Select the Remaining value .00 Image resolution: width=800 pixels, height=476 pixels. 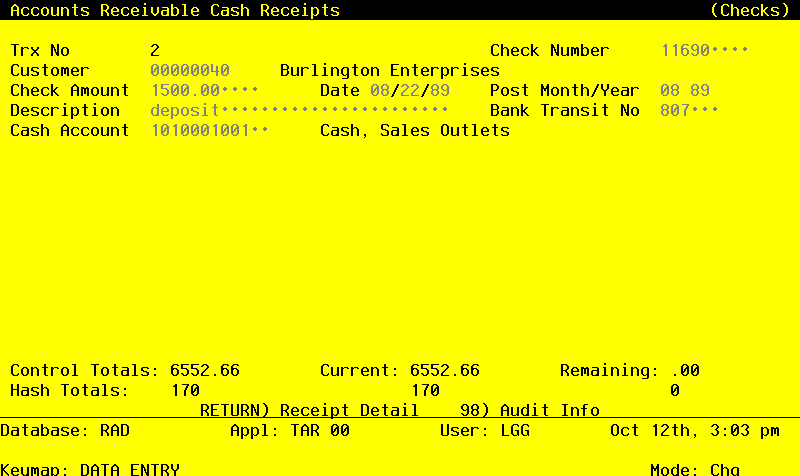(685, 370)
